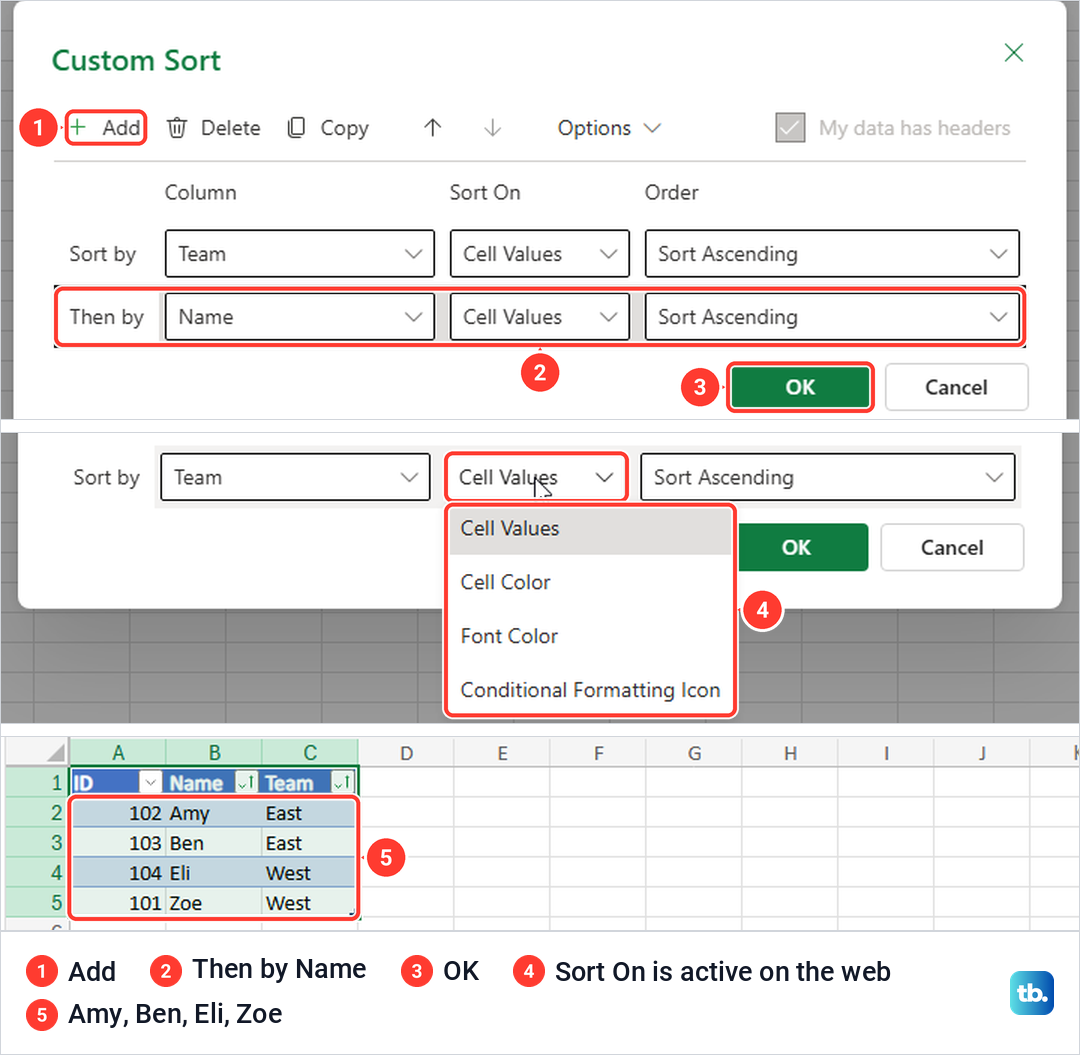Click cell containing Amy
The height and width of the screenshot is (1055, 1080).
(214, 813)
